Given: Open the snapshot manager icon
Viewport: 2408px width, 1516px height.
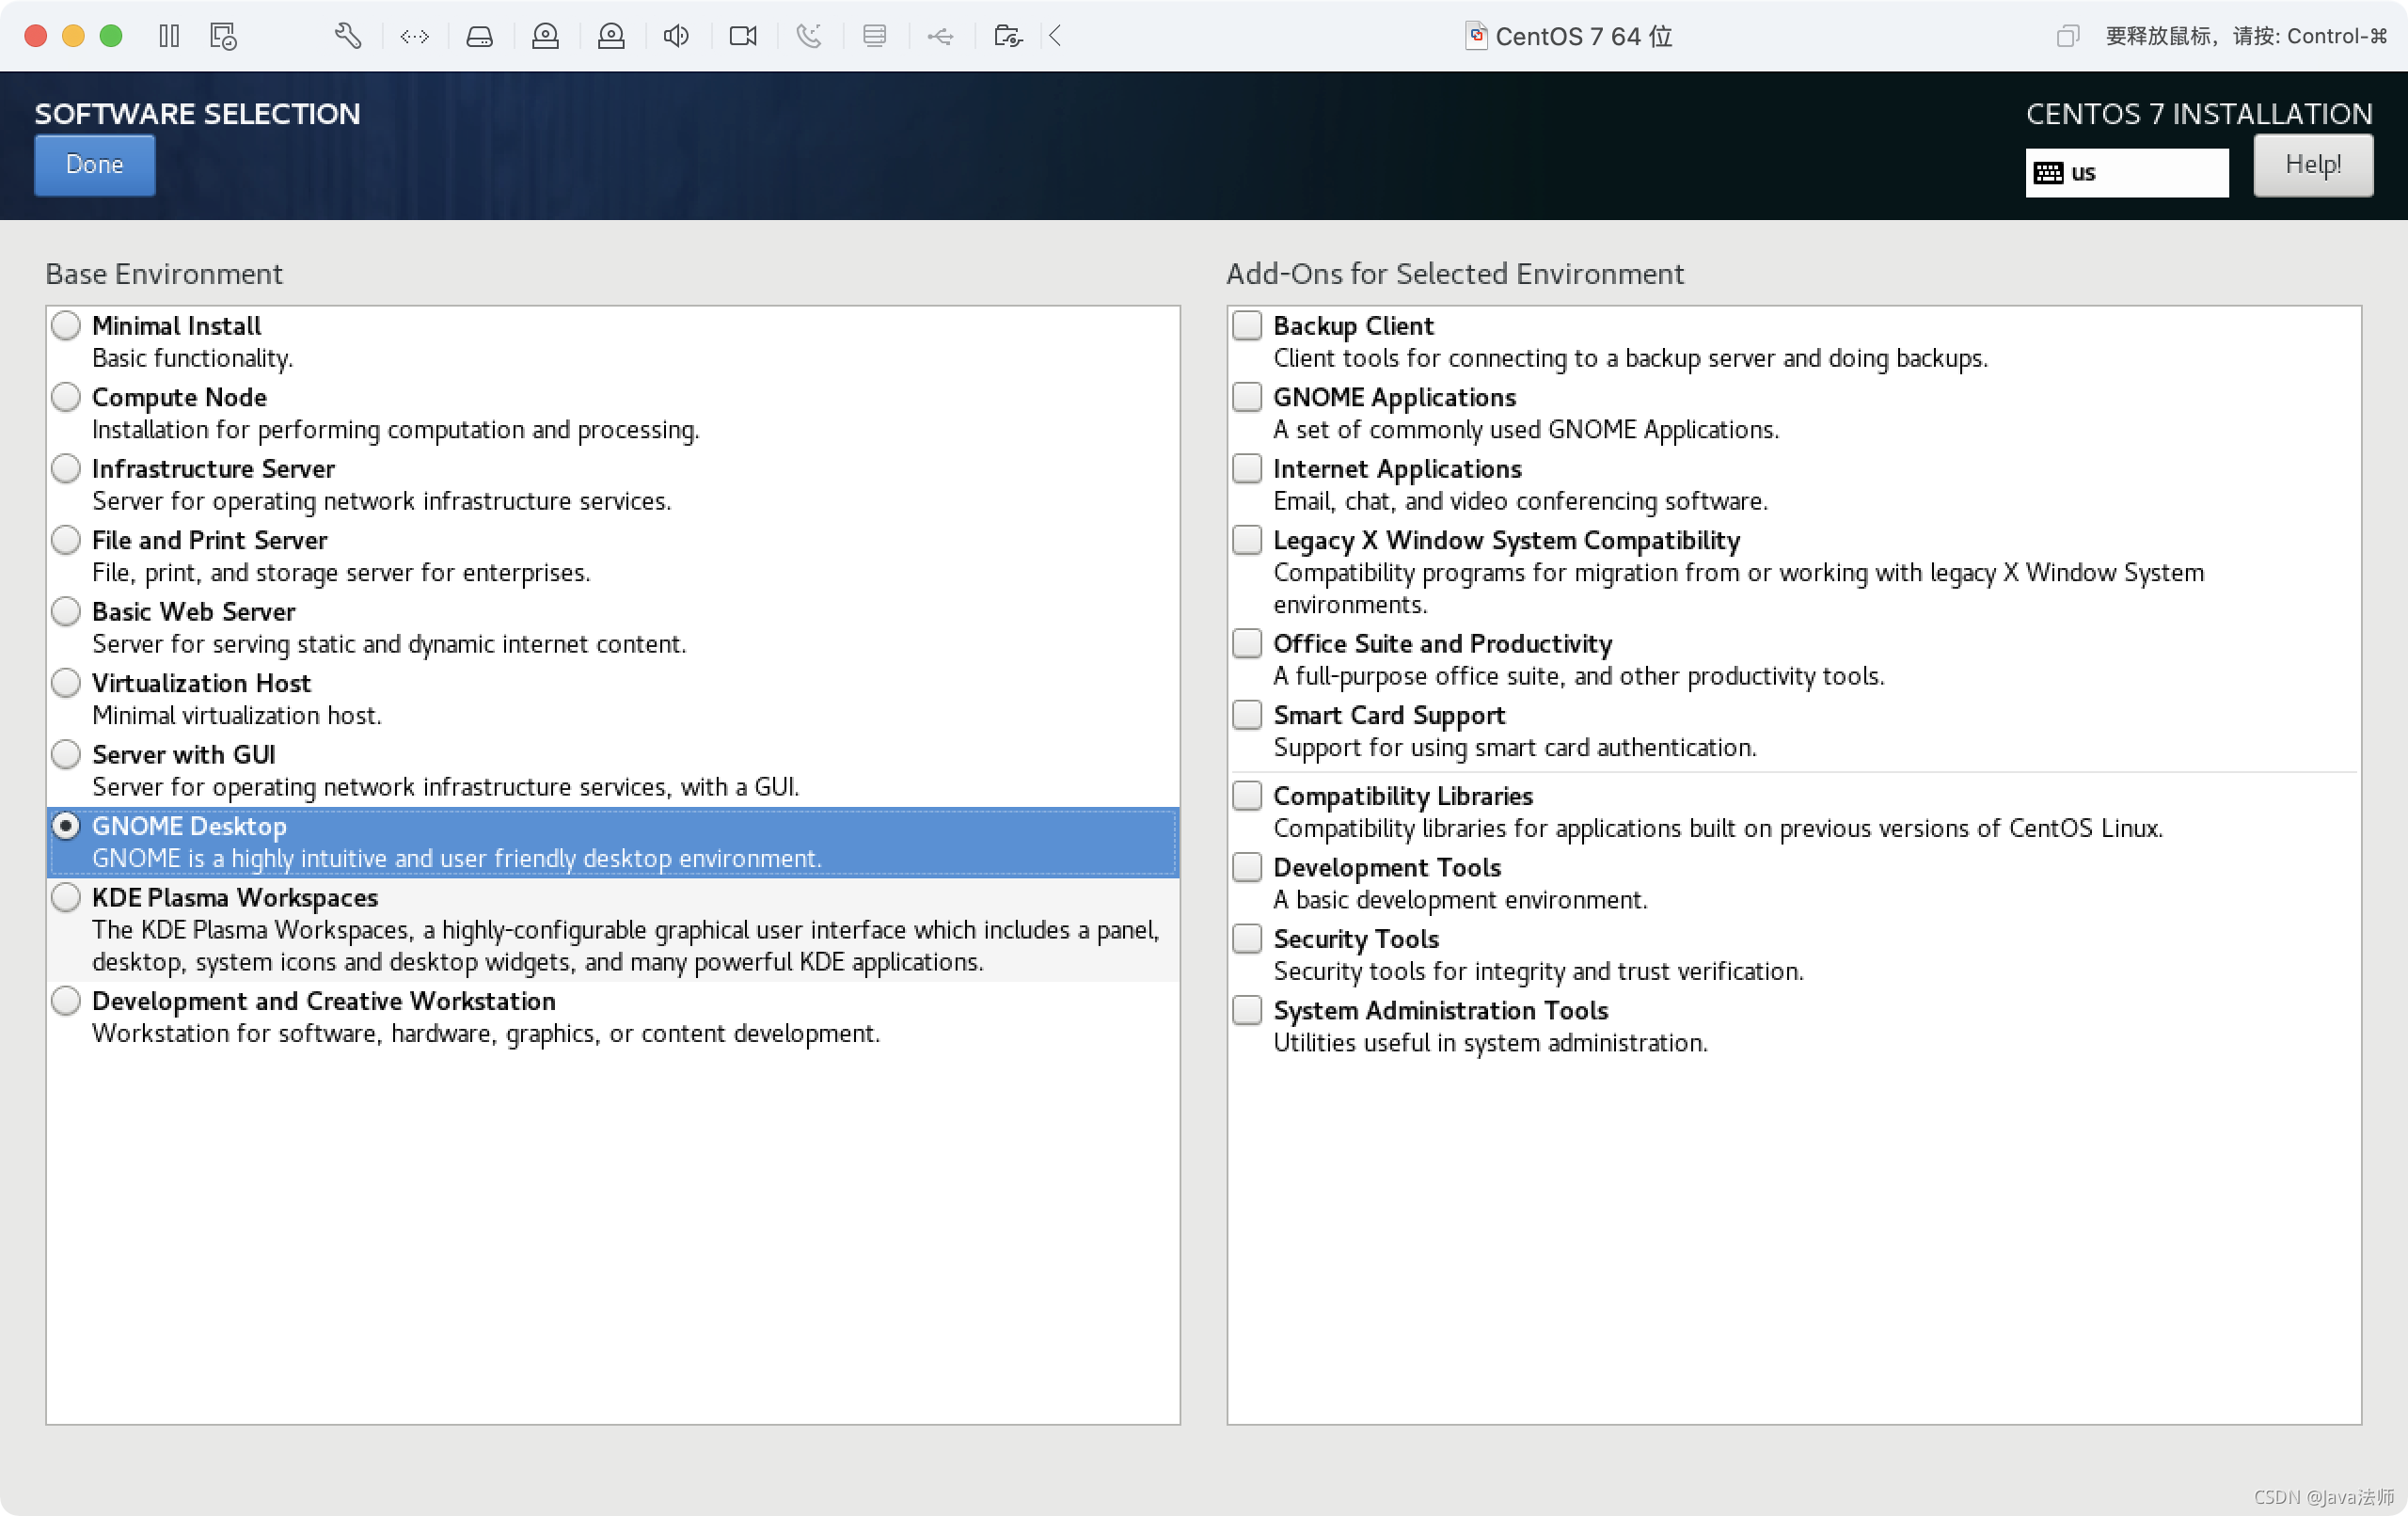Looking at the screenshot, I should click(x=223, y=36).
